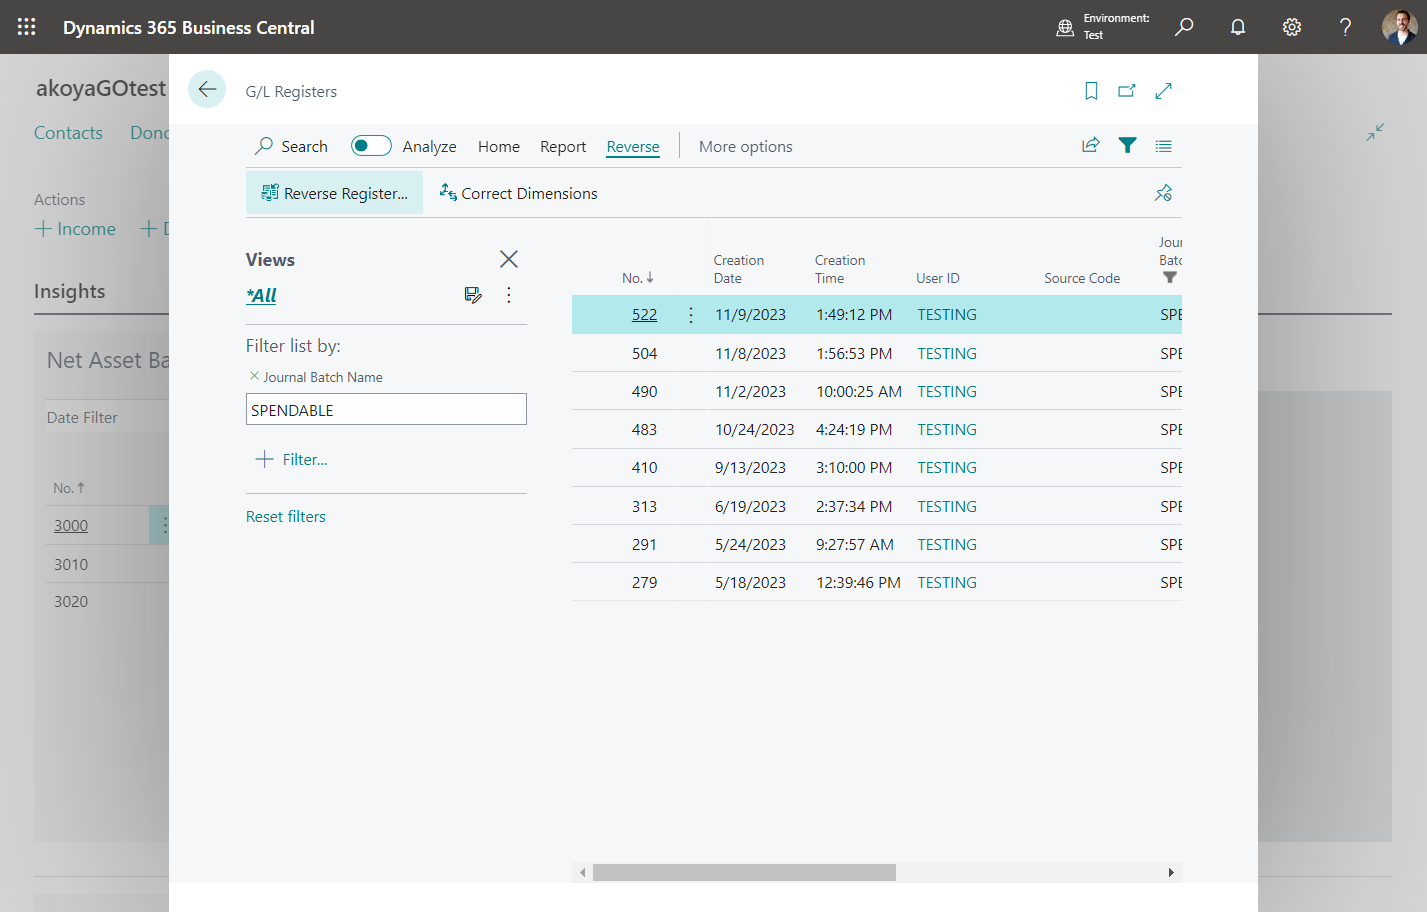Viewport: 1427px width, 912px height.
Task: Open the Home menu tab
Action: 499,146
